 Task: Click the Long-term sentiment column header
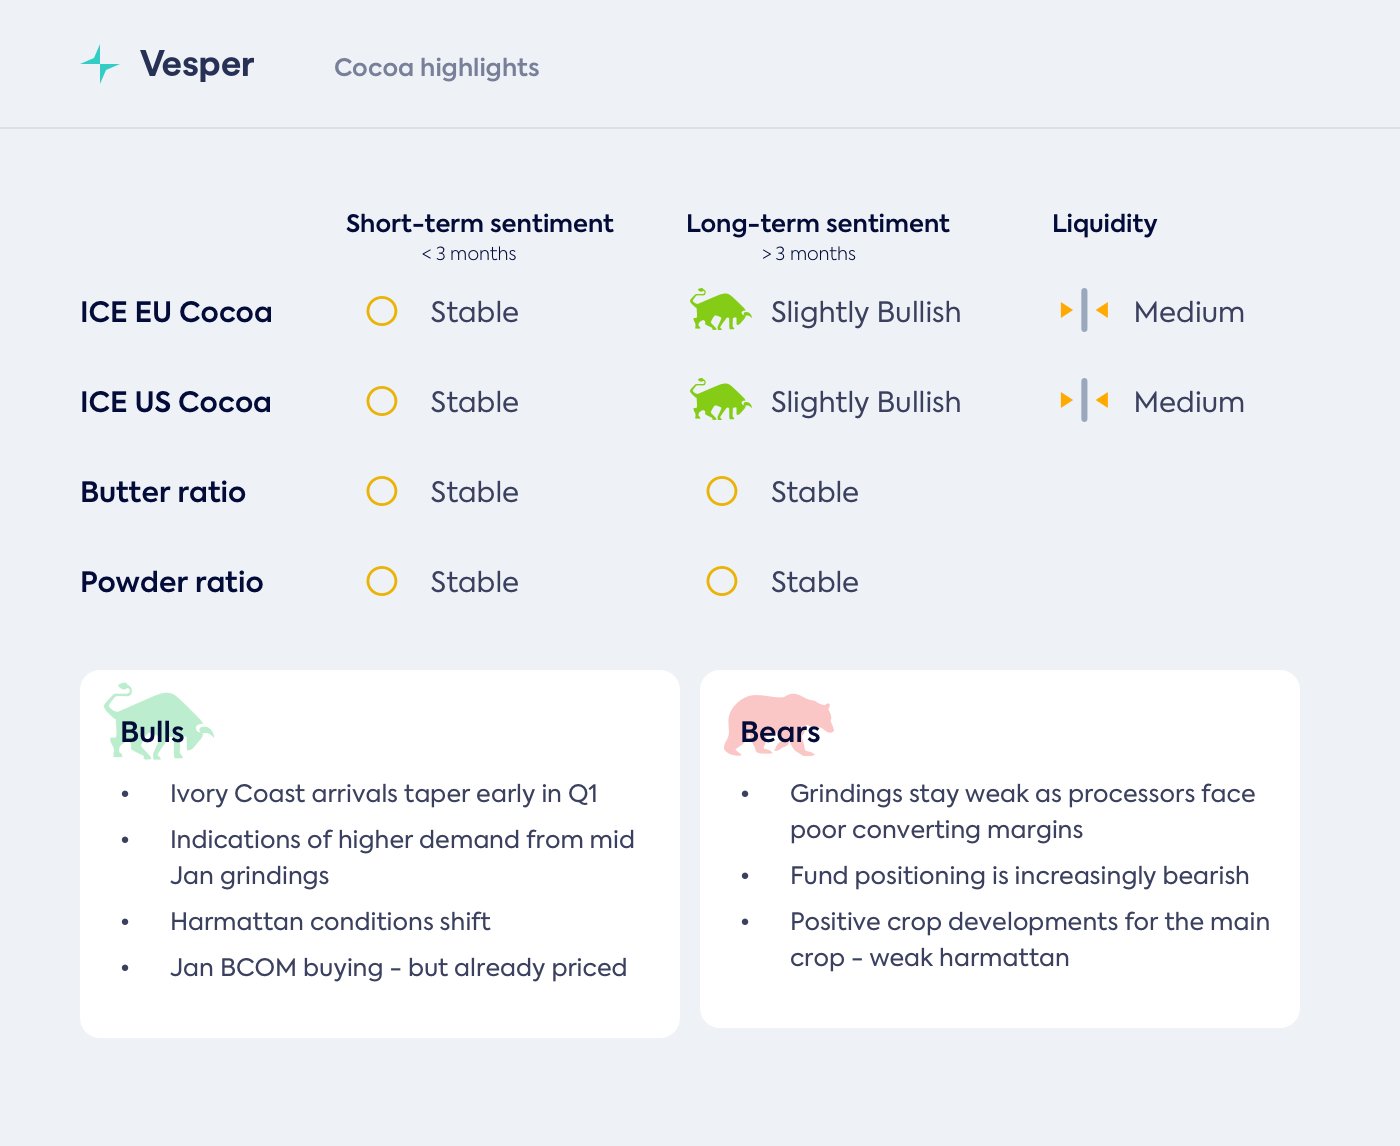coord(817,223)
